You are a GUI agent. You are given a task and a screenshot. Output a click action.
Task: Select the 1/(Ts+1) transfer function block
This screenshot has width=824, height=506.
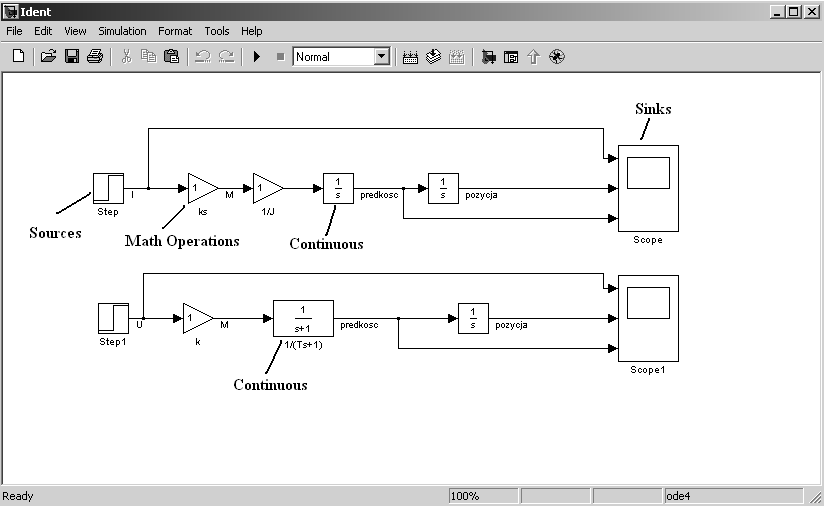(303, 319)
